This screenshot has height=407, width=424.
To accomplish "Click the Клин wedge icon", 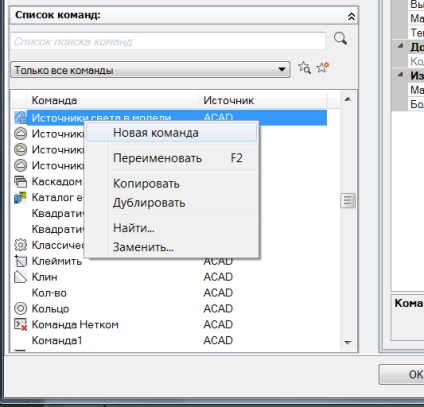I will coord(20,277).
